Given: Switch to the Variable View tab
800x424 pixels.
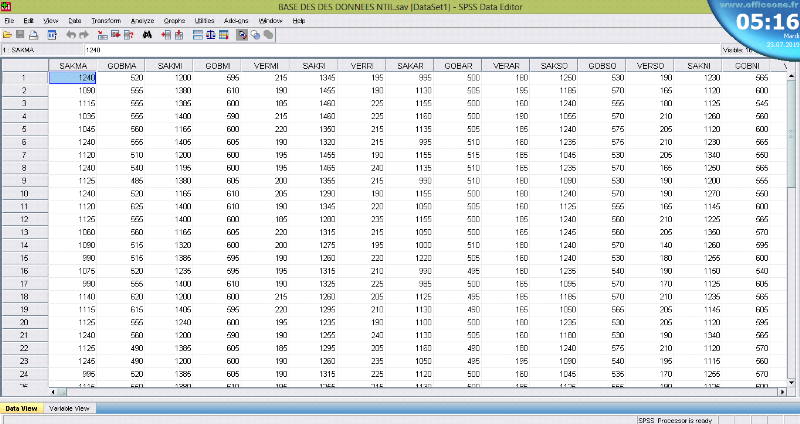Looking at the screenshot, I should click(x=70, y=408).
